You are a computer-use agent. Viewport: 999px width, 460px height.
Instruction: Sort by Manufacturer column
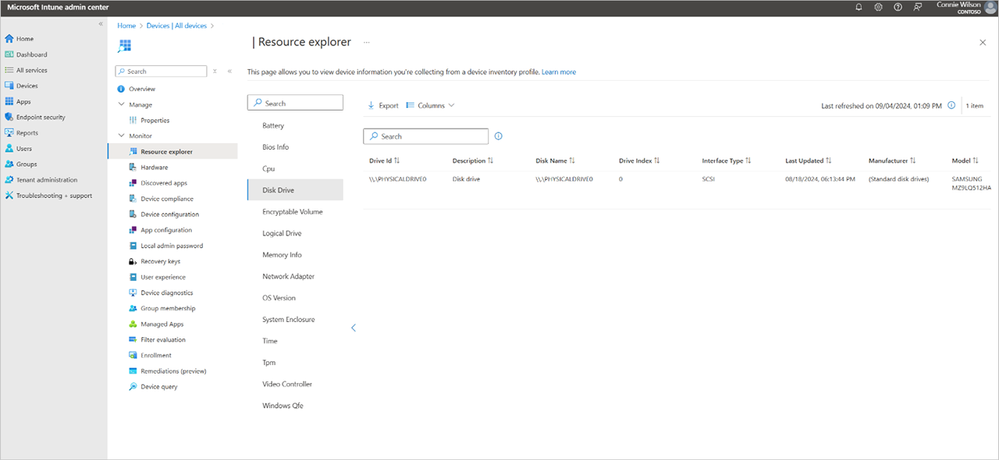click(892, 161)
